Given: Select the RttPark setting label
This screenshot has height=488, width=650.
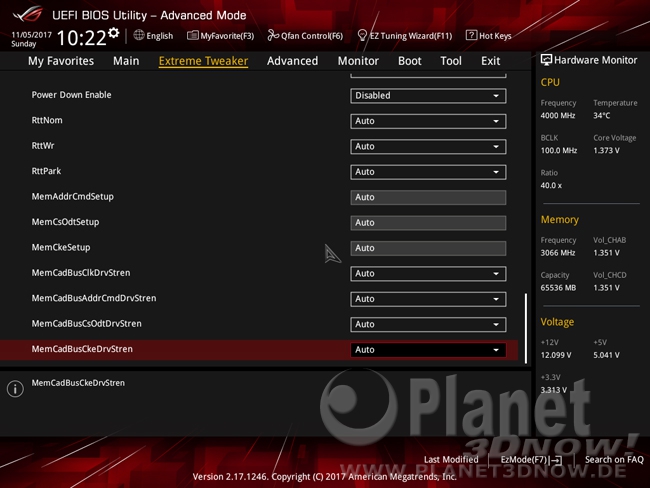Looking at the screenshot, I should [x=46, y=171].
